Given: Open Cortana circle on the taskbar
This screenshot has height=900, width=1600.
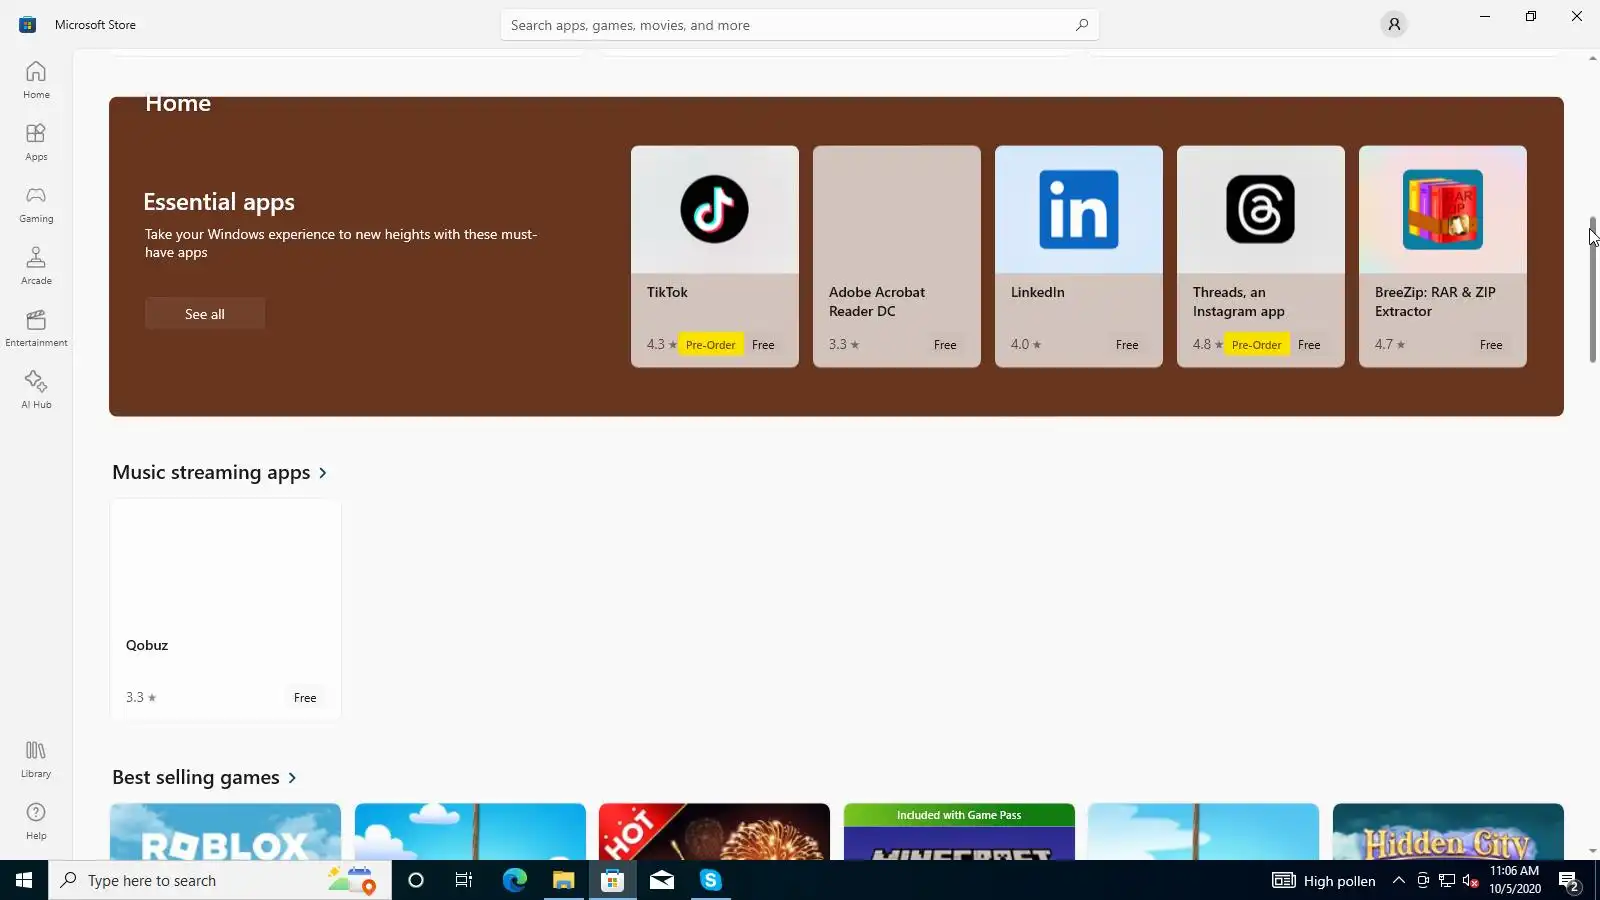Looking at the screenshot, I should pos(416,880).
